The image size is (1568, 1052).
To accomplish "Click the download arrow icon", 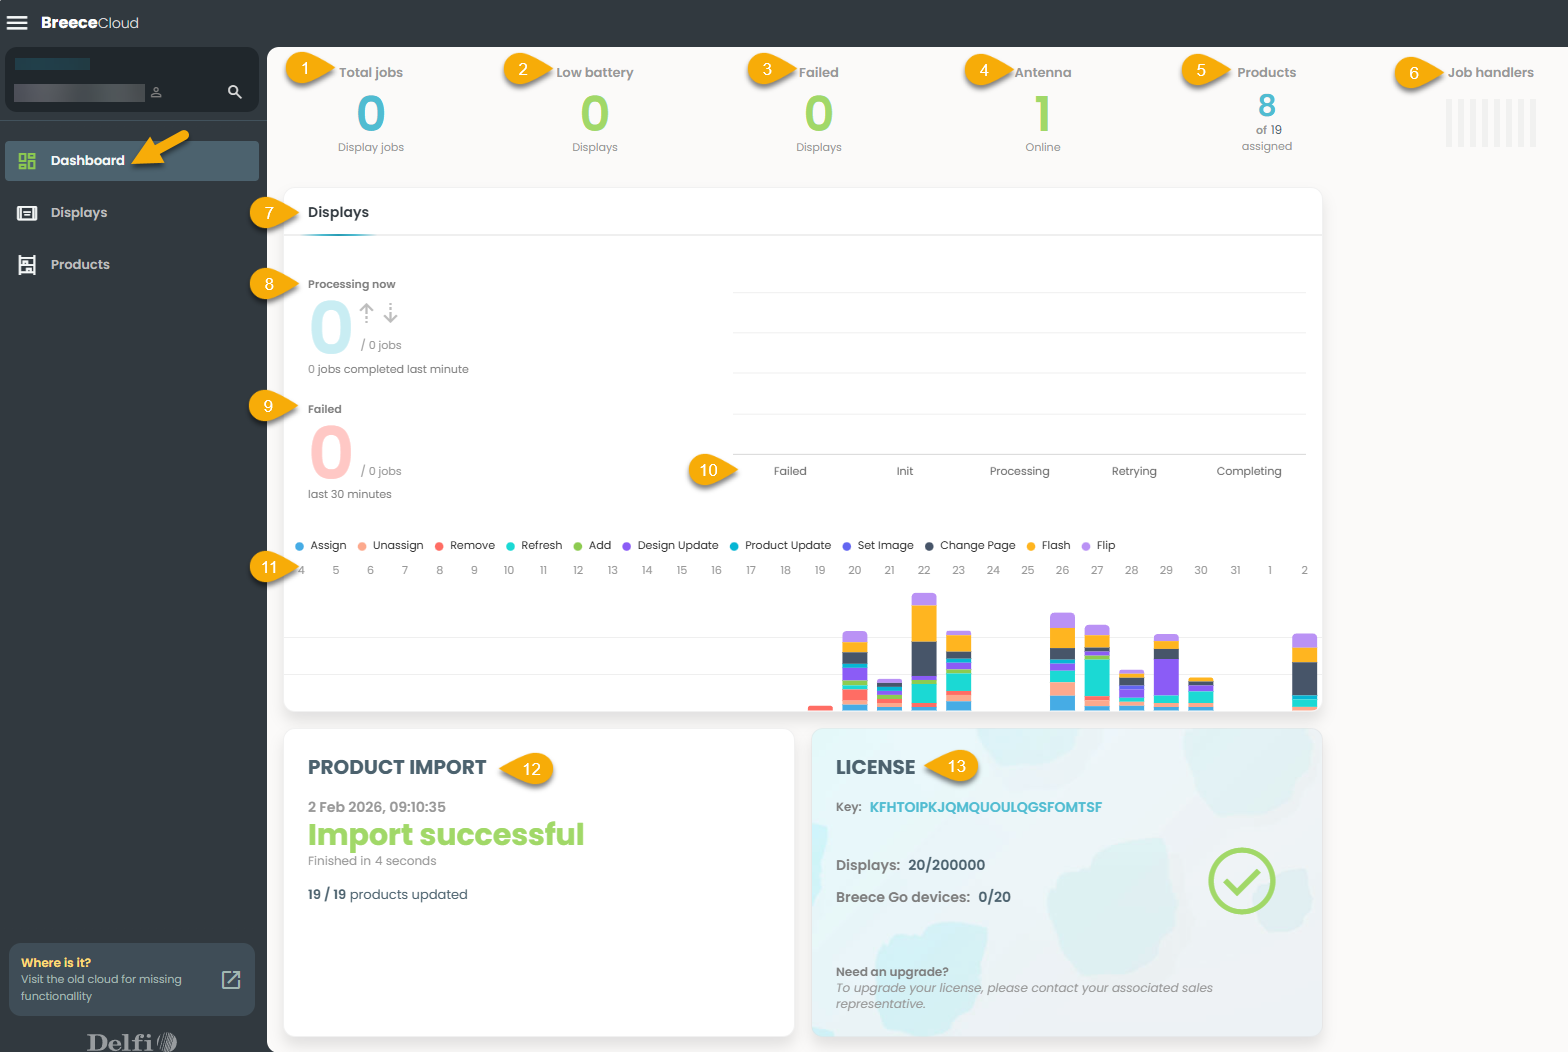I will [x=391, y=313].
